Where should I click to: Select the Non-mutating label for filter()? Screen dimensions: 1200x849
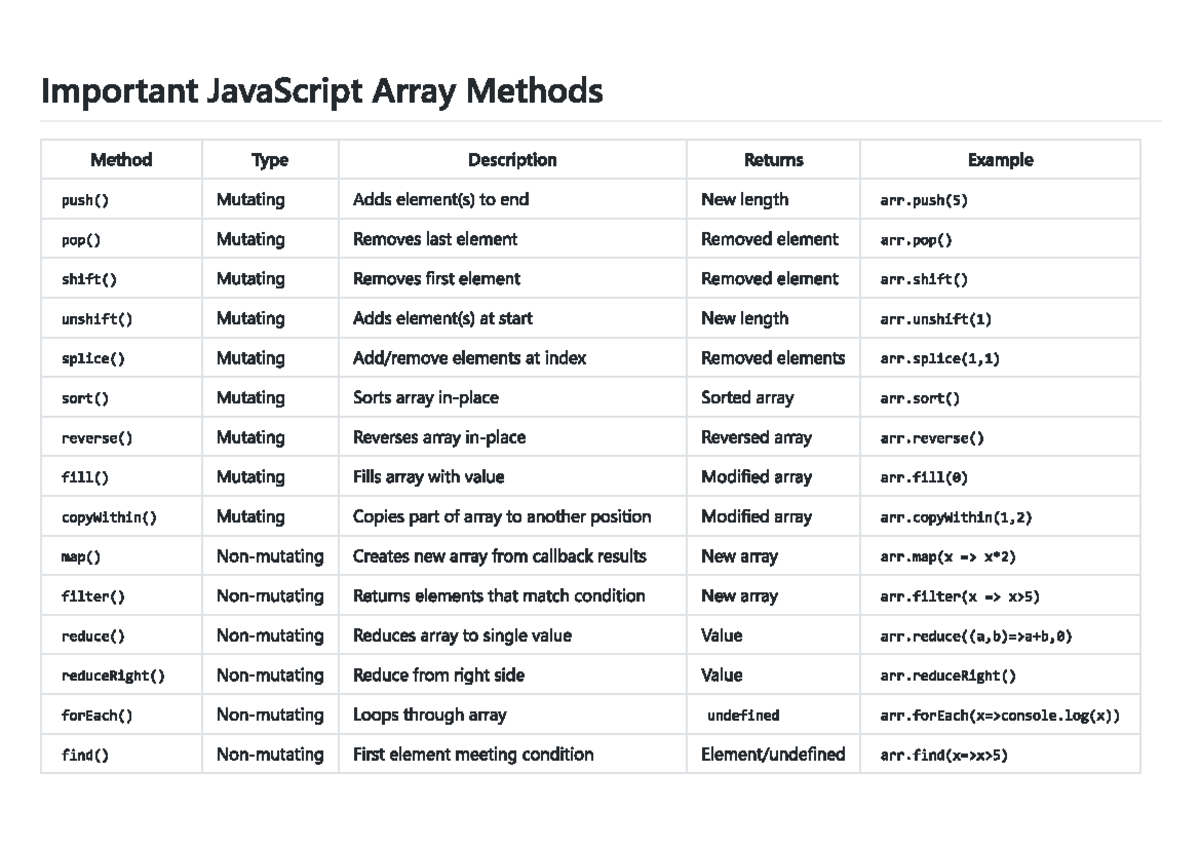[x=270, y=596]
